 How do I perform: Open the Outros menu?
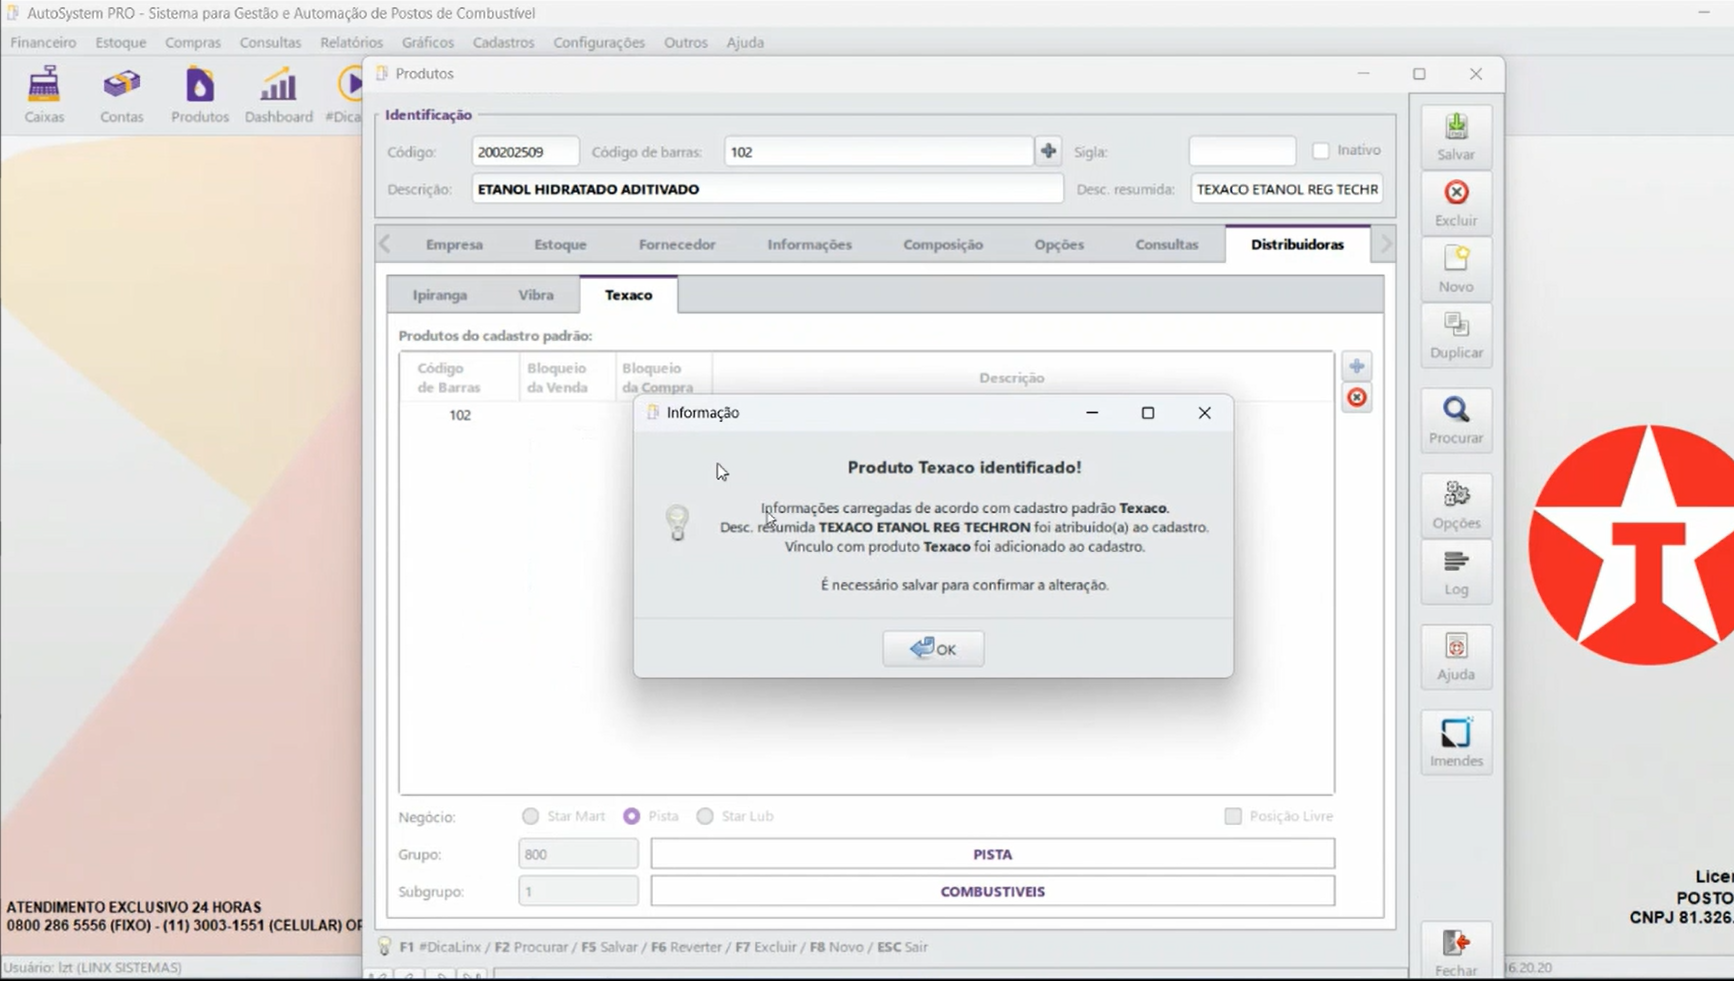click(686, 42)
